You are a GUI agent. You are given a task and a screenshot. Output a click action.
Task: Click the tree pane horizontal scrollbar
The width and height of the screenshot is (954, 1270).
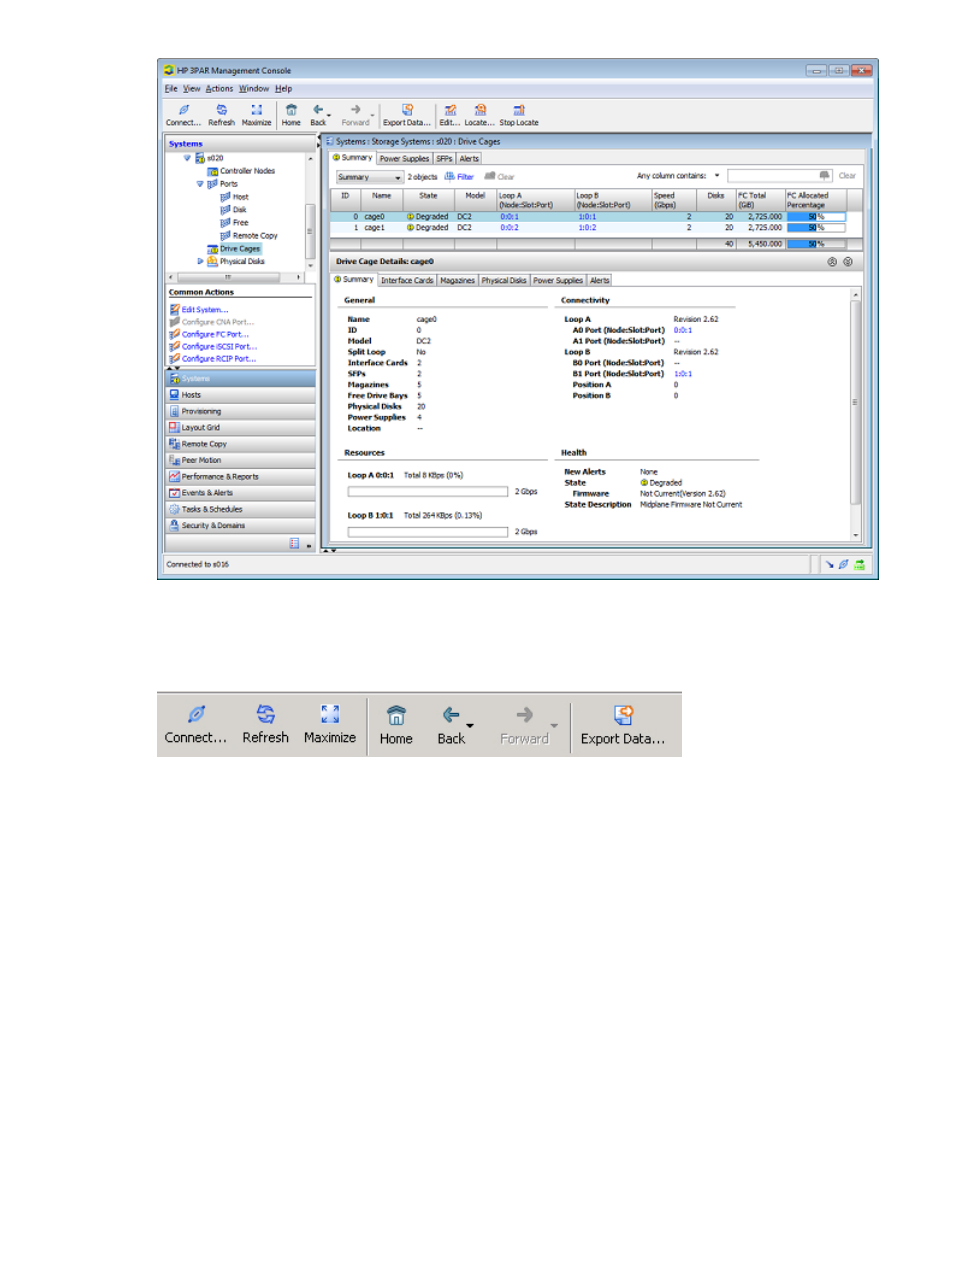[236, 277]
